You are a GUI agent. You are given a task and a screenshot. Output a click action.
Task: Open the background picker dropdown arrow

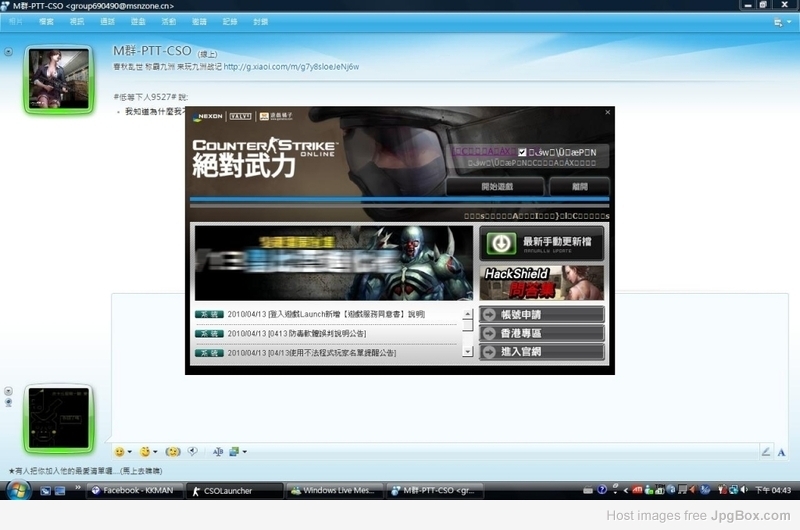tap(244, 452)
